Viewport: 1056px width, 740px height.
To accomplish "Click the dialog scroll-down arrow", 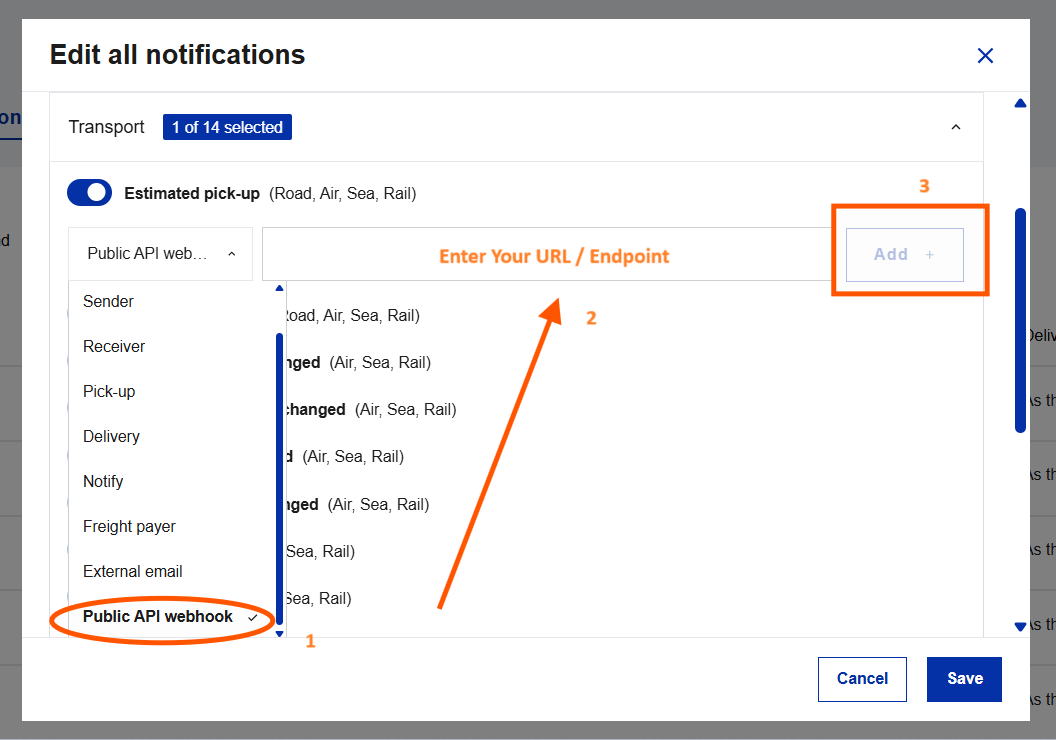I will tap(1020, 626).
